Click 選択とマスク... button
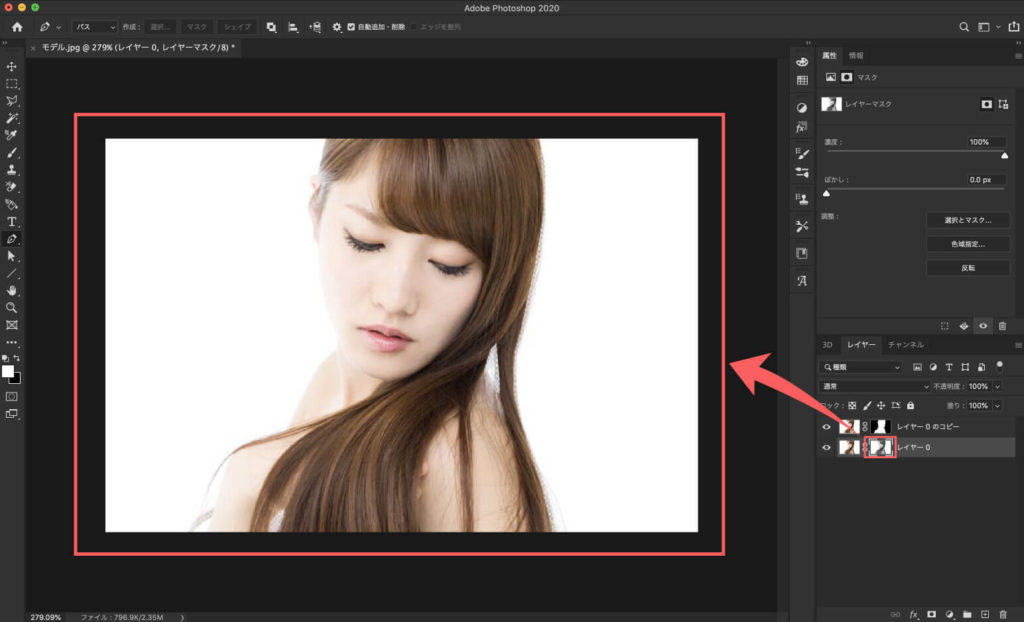Viewport: 1024px width, 622px height. (x=968, y=220)
